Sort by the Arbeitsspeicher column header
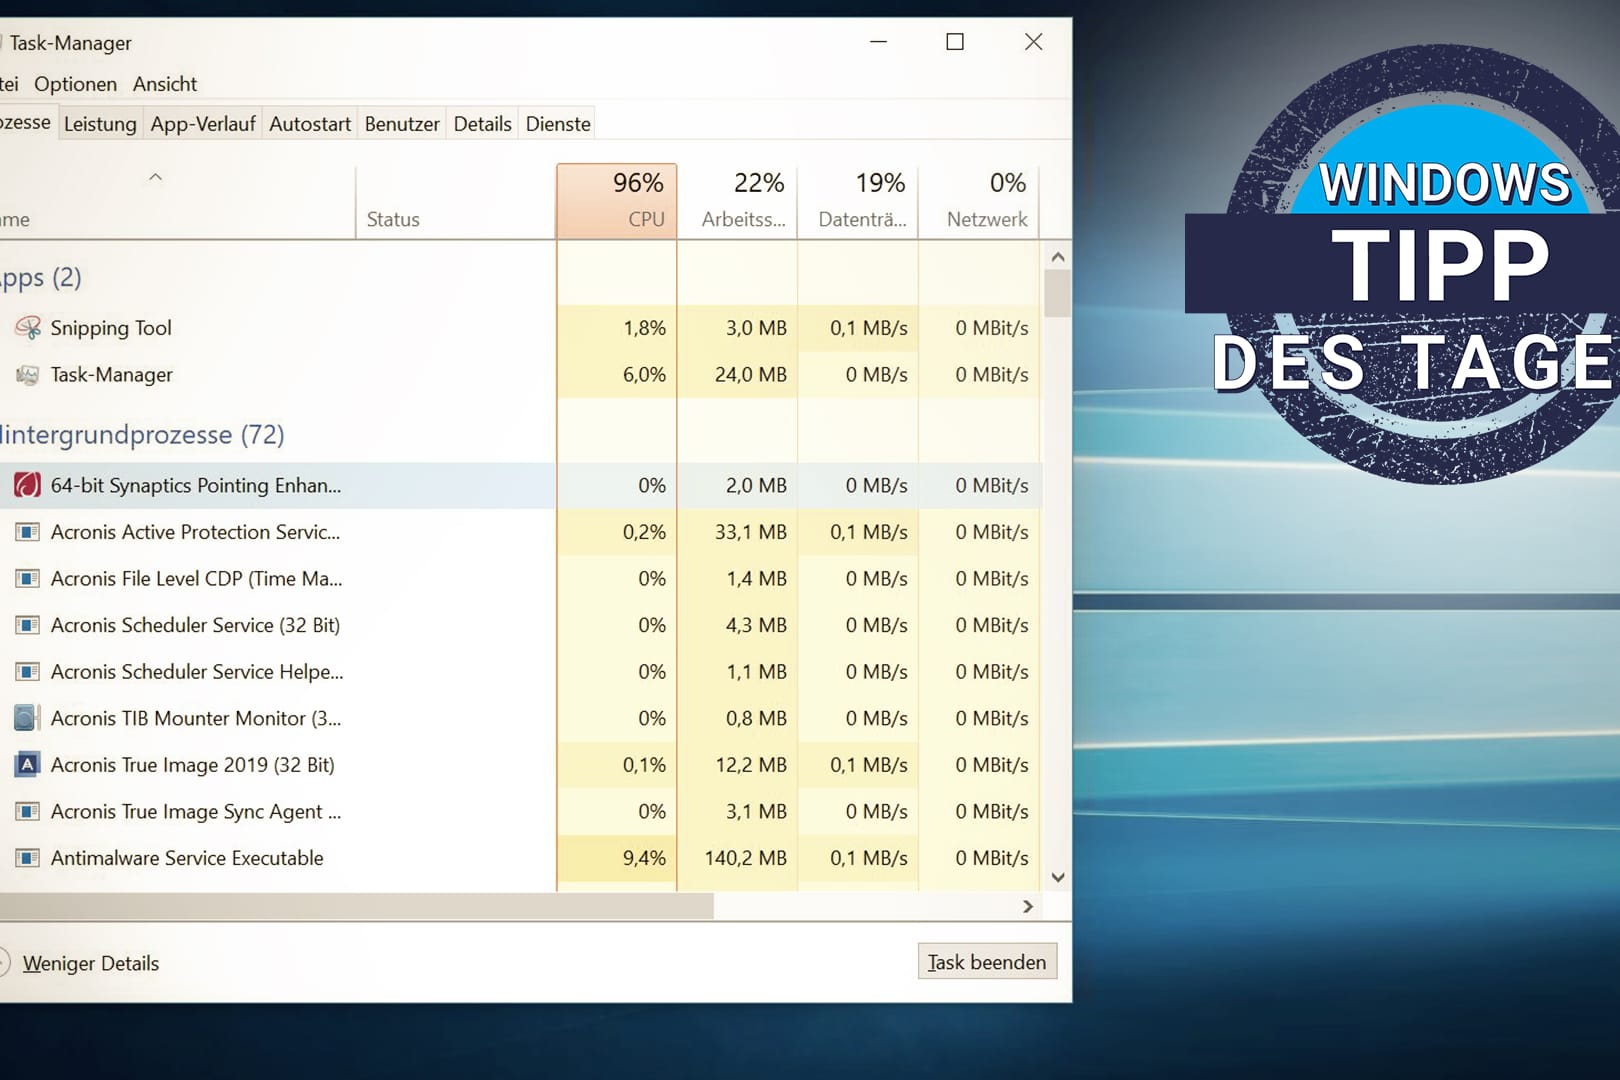Image resolution: width=1620 pixels, height=1080 pixels. pos(738,201)
